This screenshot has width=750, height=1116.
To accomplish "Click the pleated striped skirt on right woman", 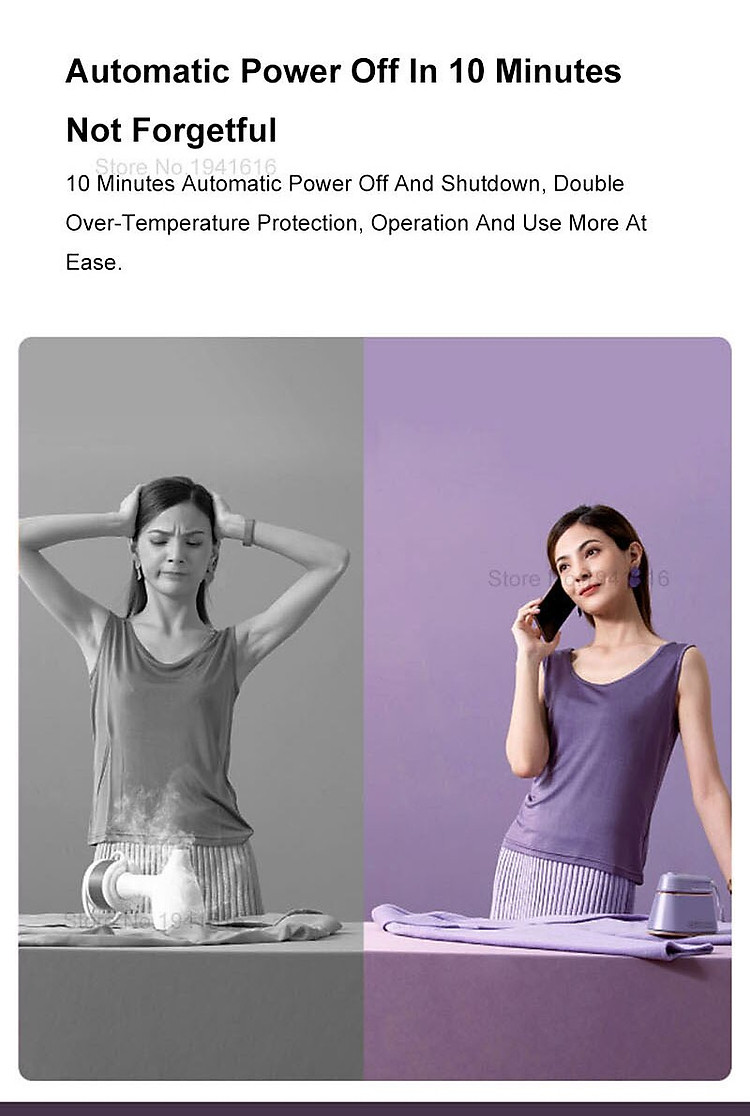I will (561, 885).
